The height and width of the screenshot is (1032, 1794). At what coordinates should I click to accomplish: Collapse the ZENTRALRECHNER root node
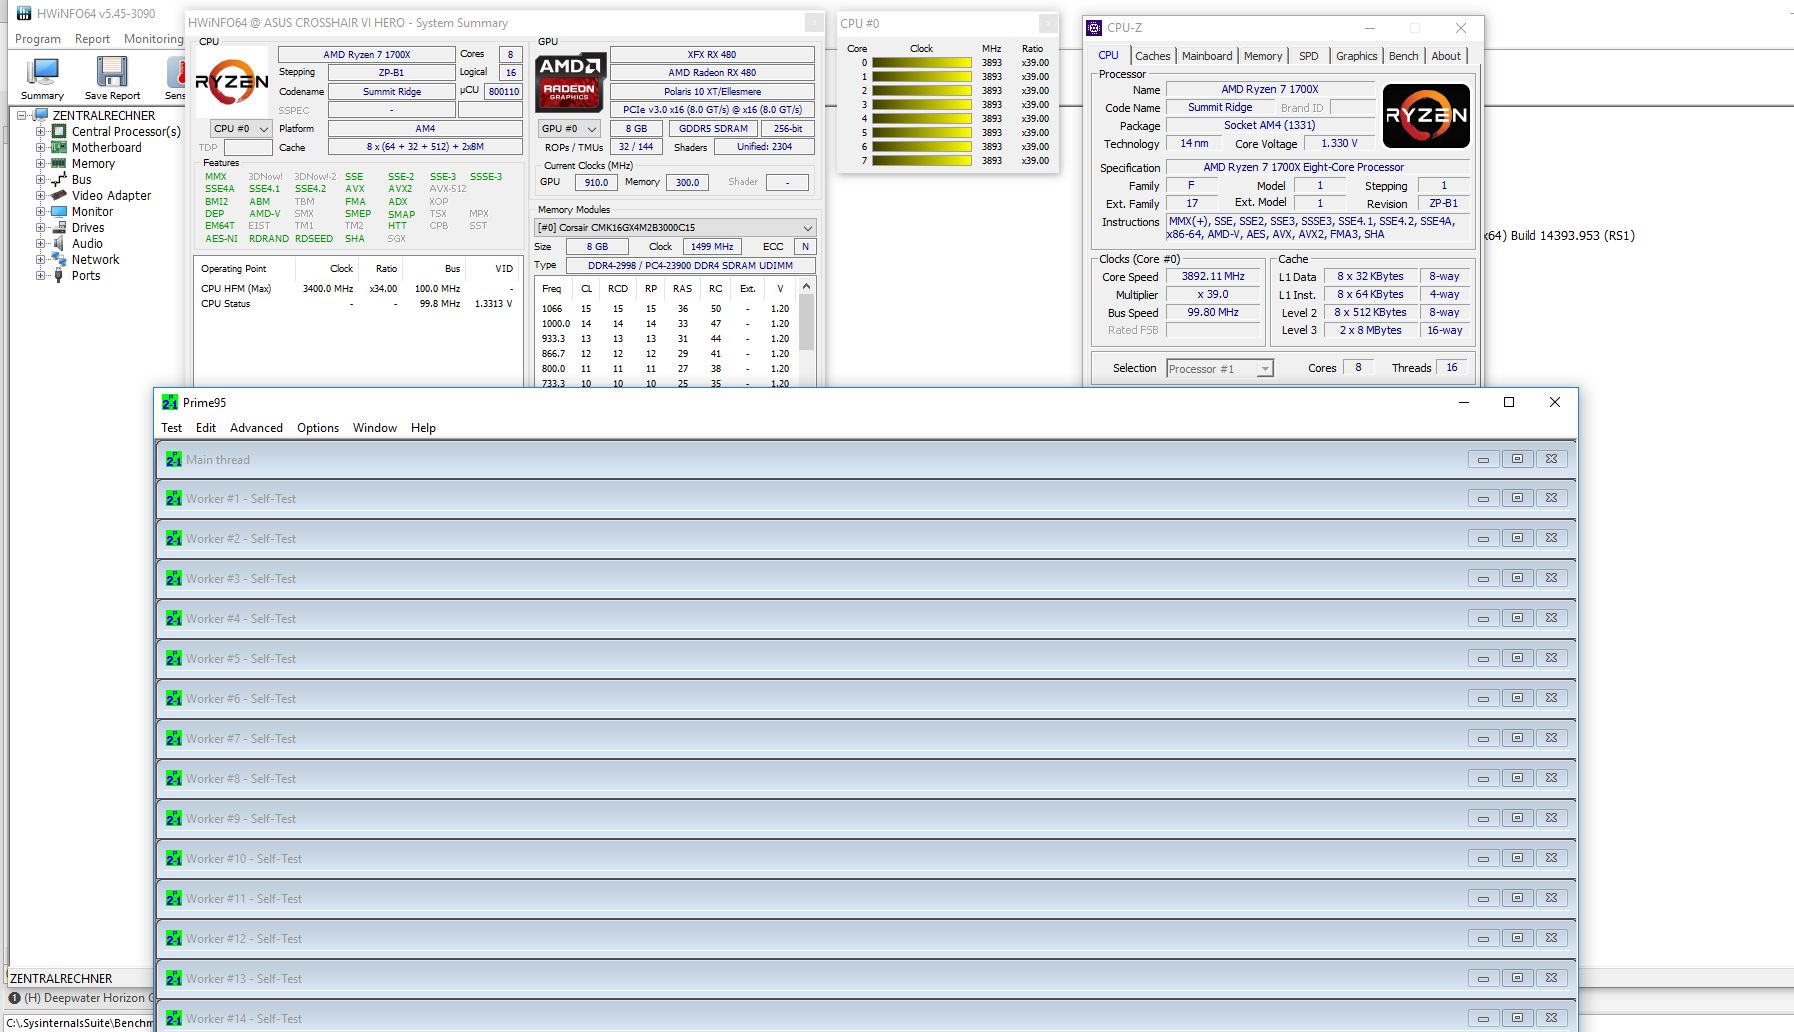[x=21, y=115]
